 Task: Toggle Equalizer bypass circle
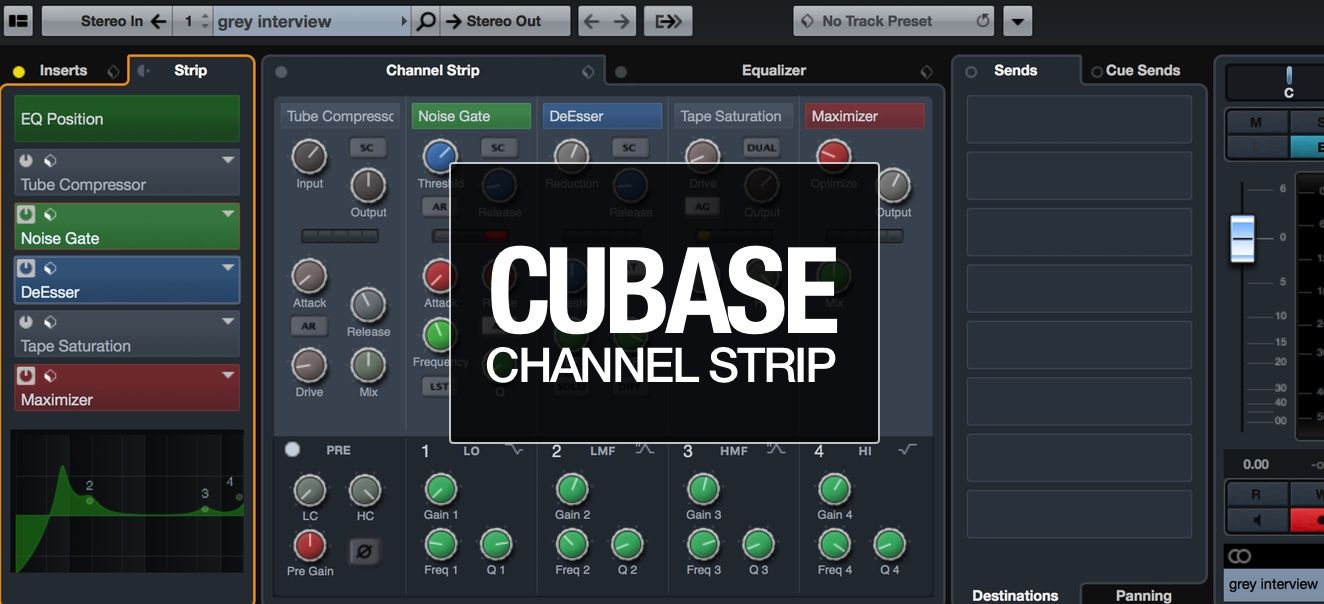[621, 72]
